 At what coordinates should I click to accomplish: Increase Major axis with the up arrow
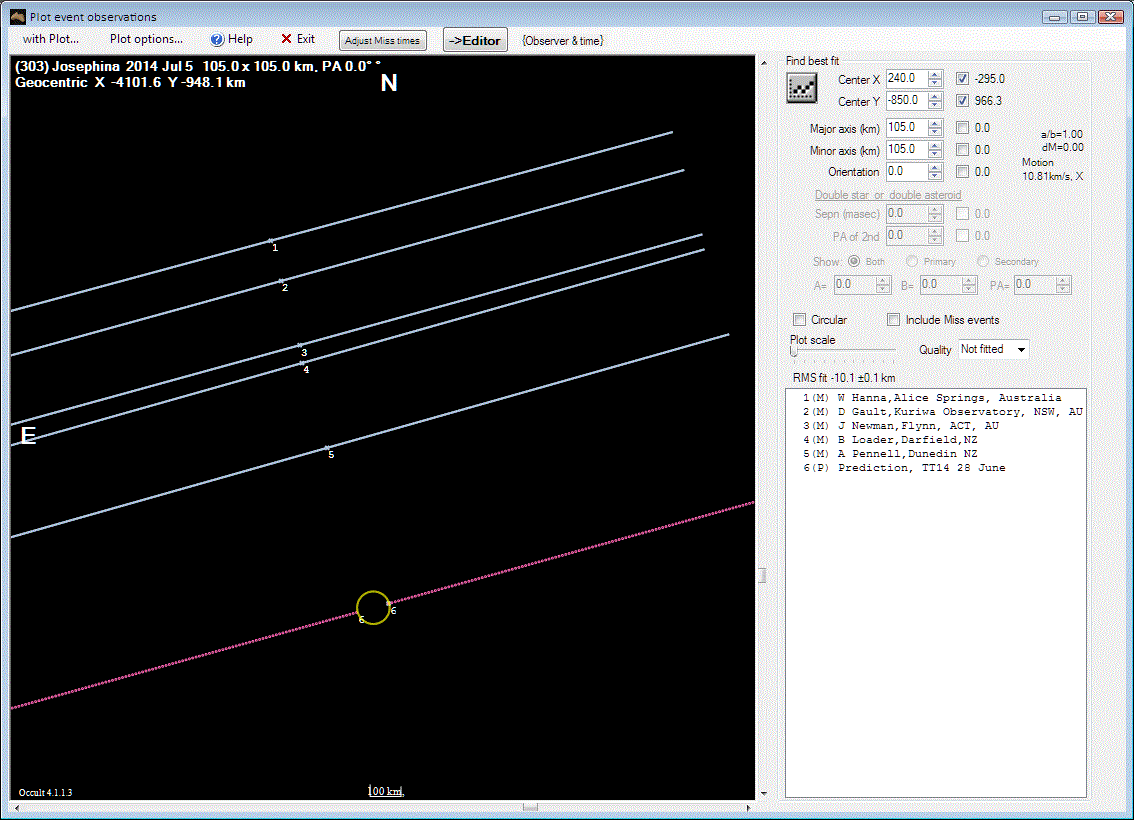[x=935, y=123]
